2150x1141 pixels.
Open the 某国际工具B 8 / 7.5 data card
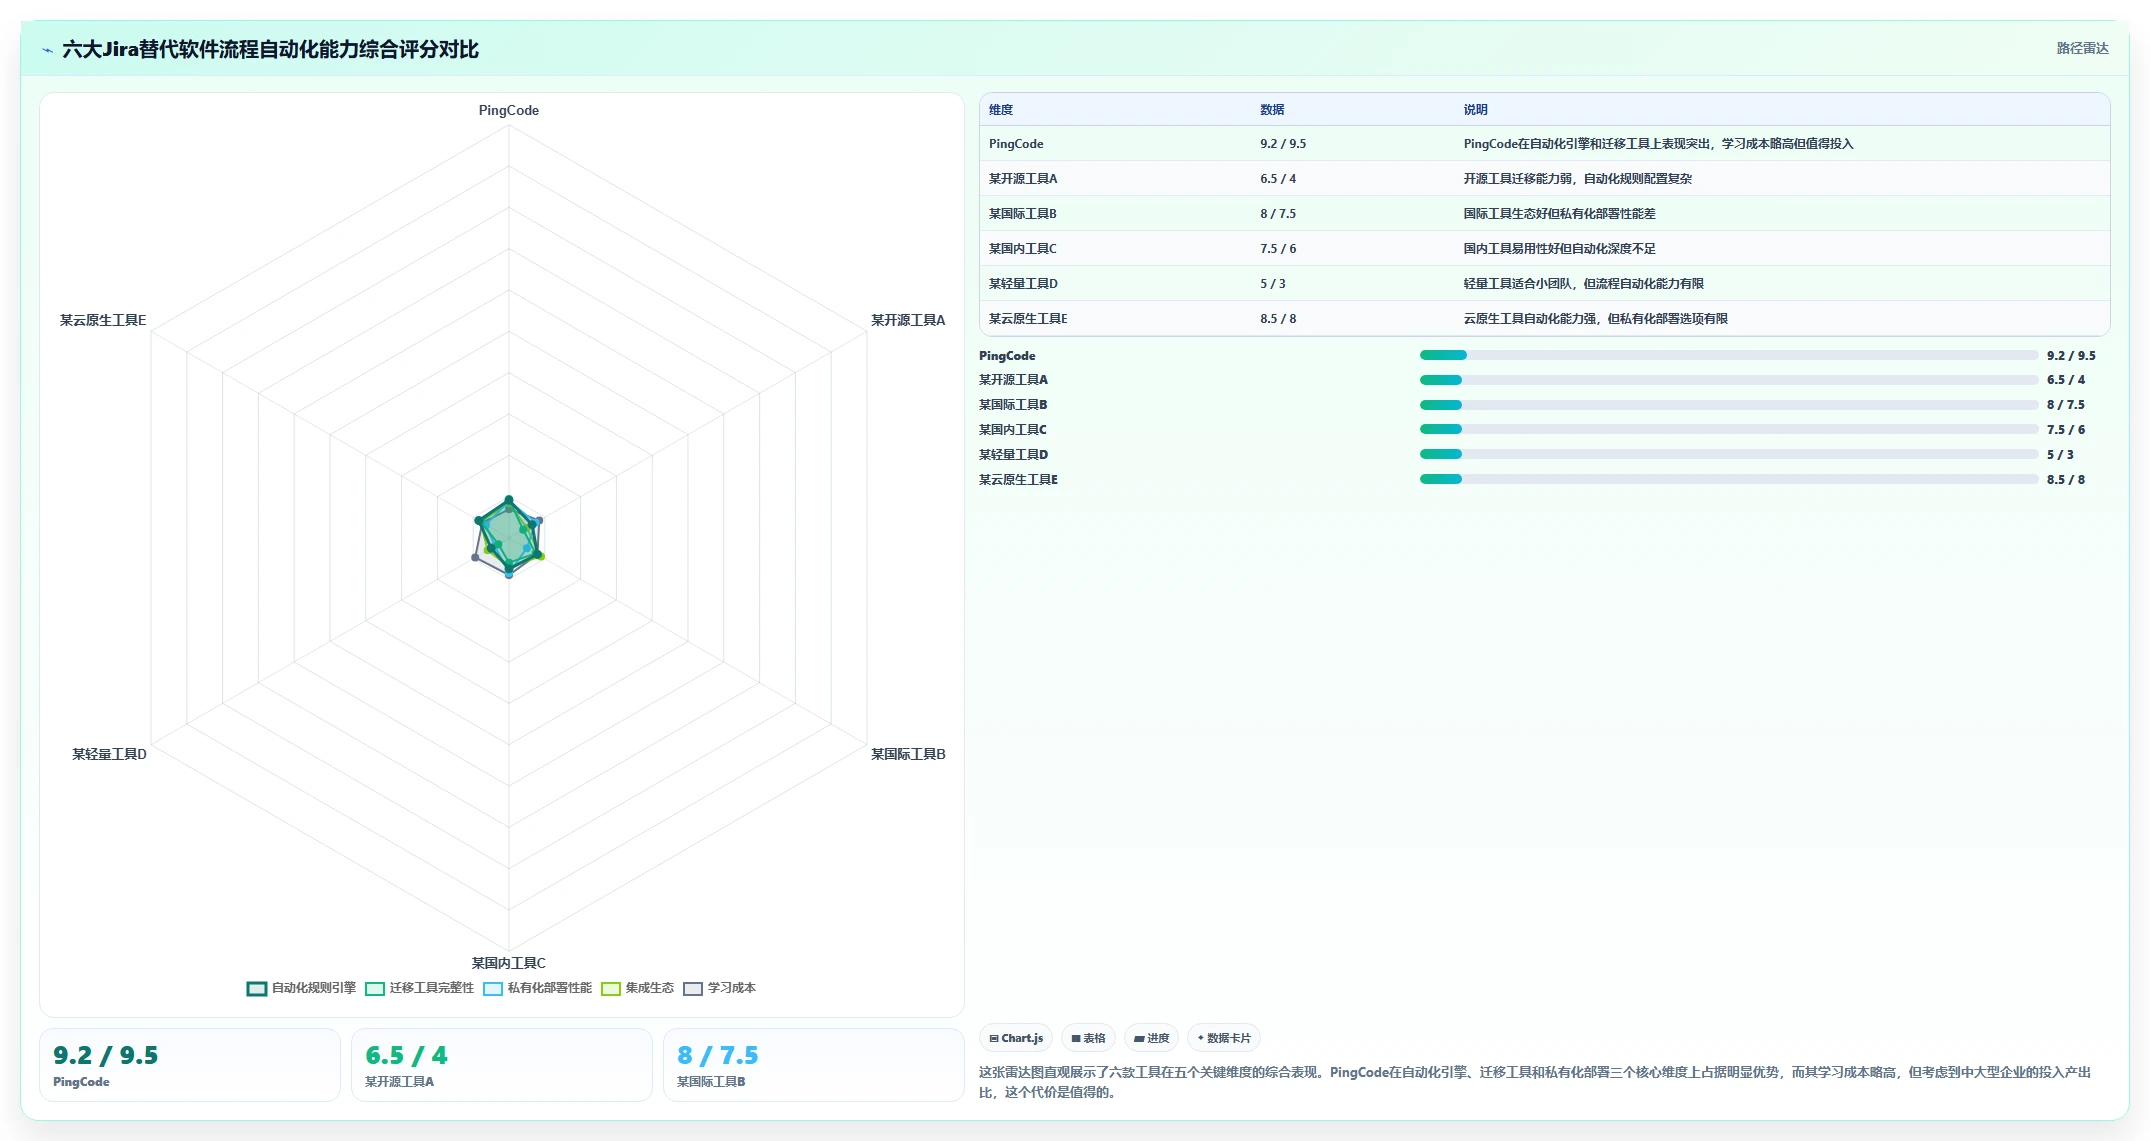pyautogui.click(x=814, y=1066)
